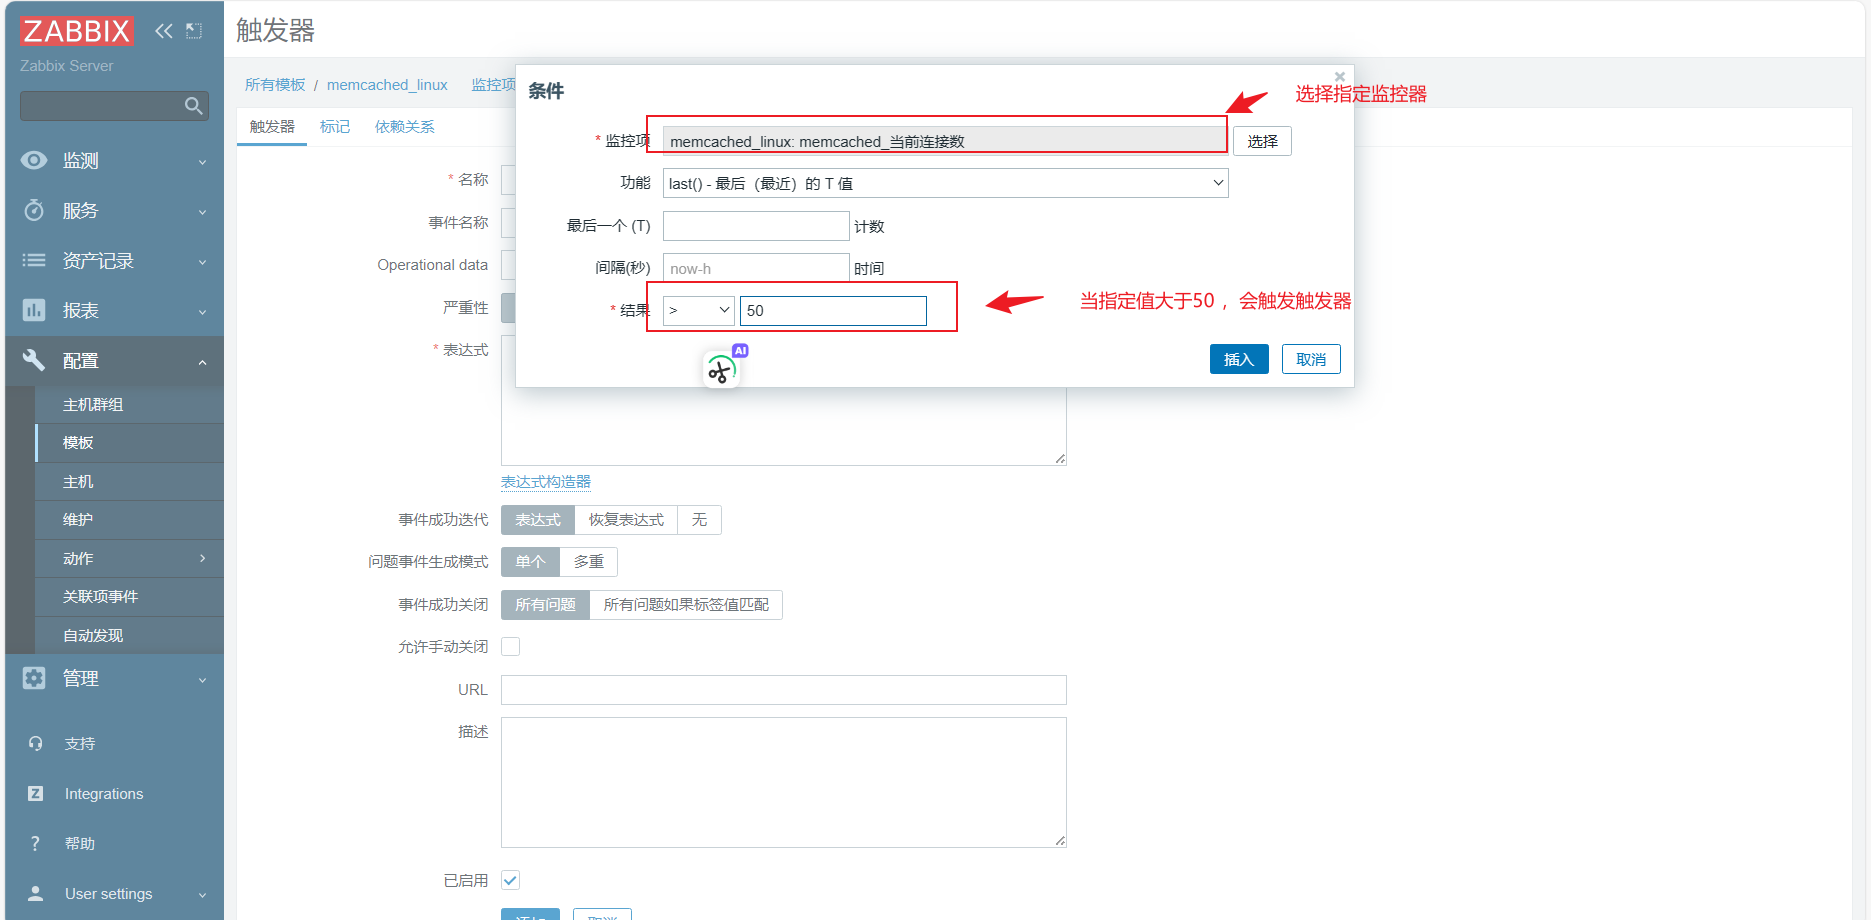Select 多重 problem event generation mode
The image size is (1871, 920).
[589, 562]
